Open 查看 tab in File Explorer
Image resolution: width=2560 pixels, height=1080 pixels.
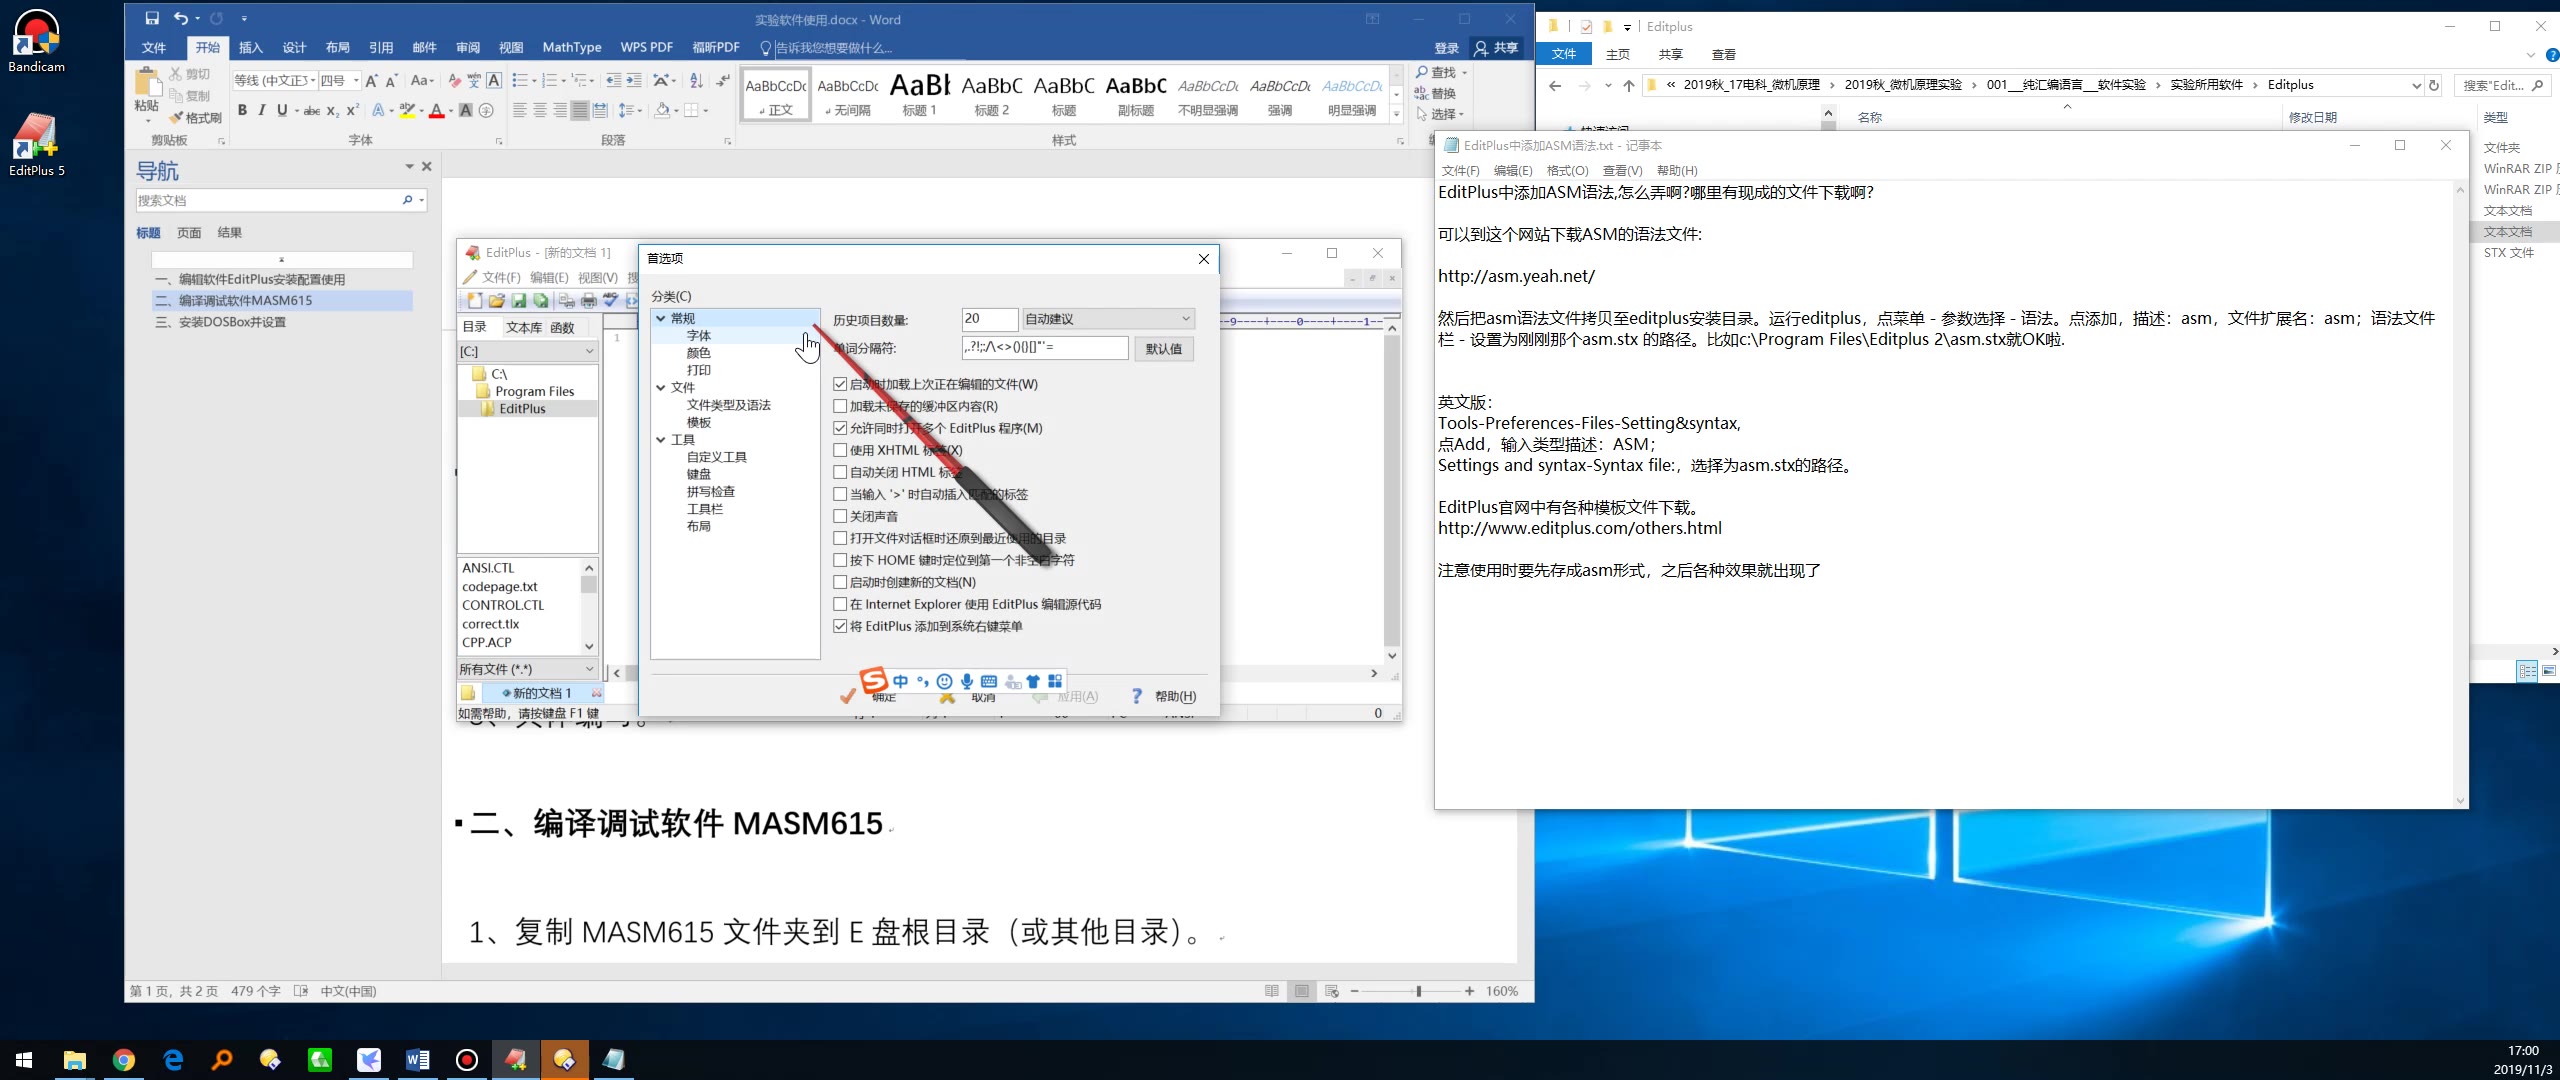(1724, 54)
